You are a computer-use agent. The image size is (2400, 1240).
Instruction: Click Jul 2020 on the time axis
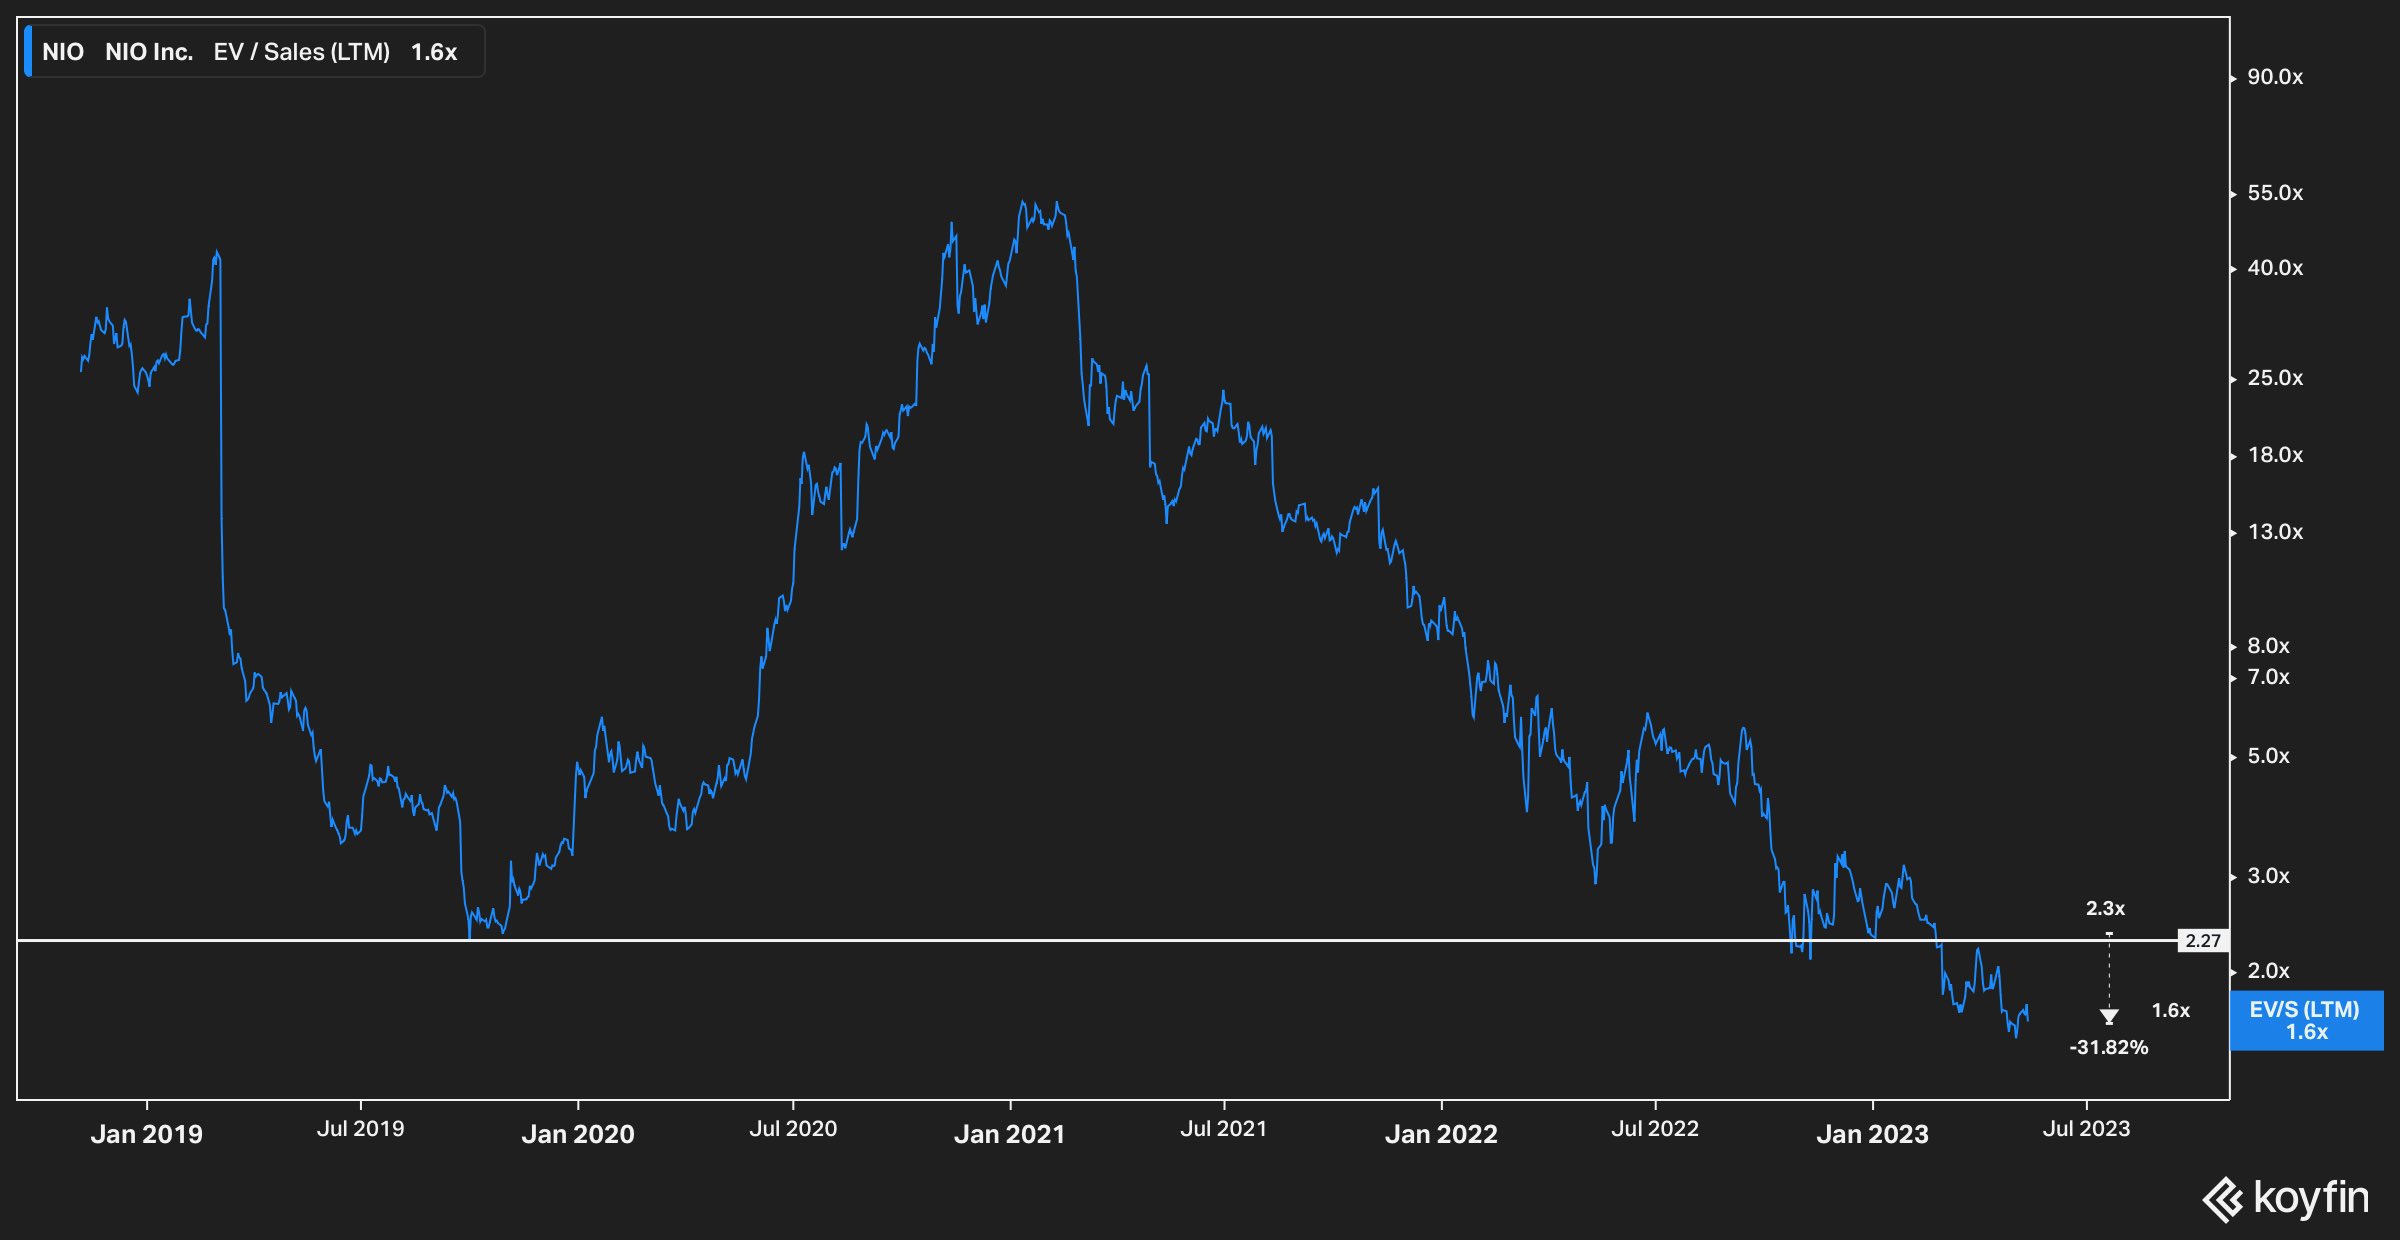[x=793, y=1129]
